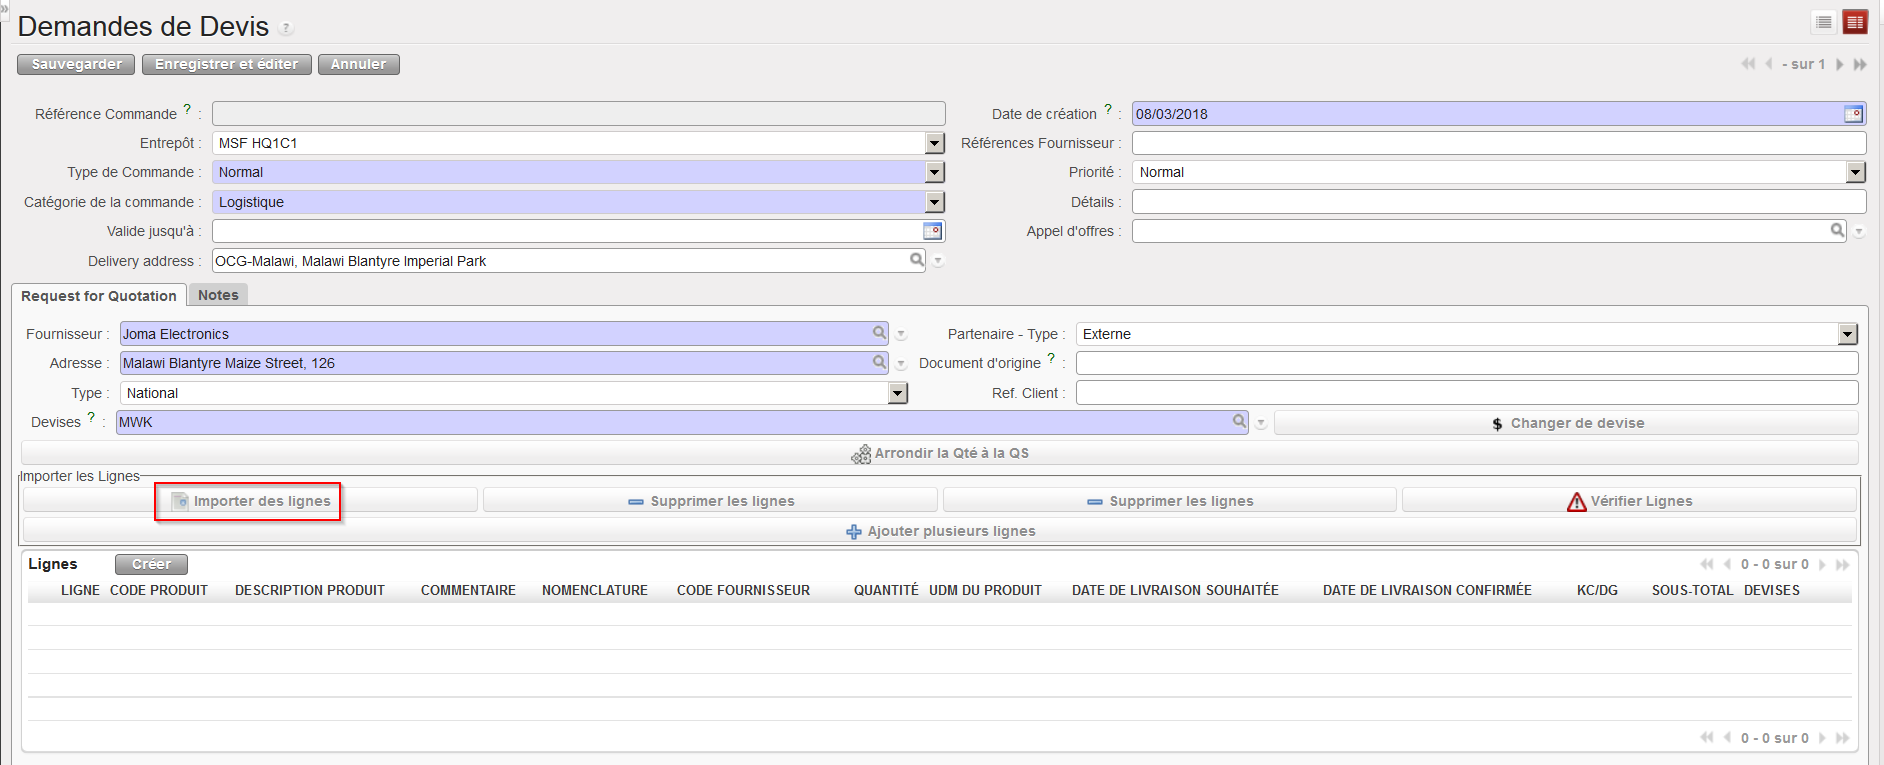Click the Fournisseur search magnifier icon

879,333
